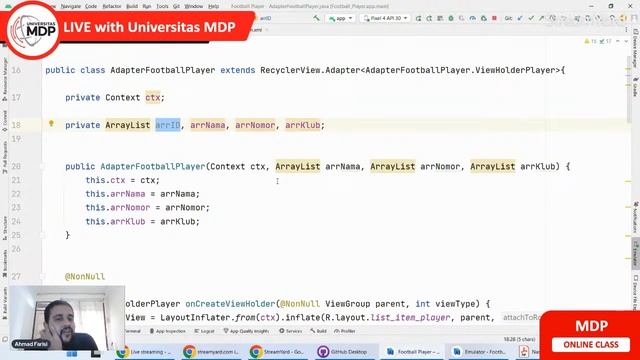
Task: Click the yellow lightbulb intention icon on line 18
Action: click(x=51, y=123)
